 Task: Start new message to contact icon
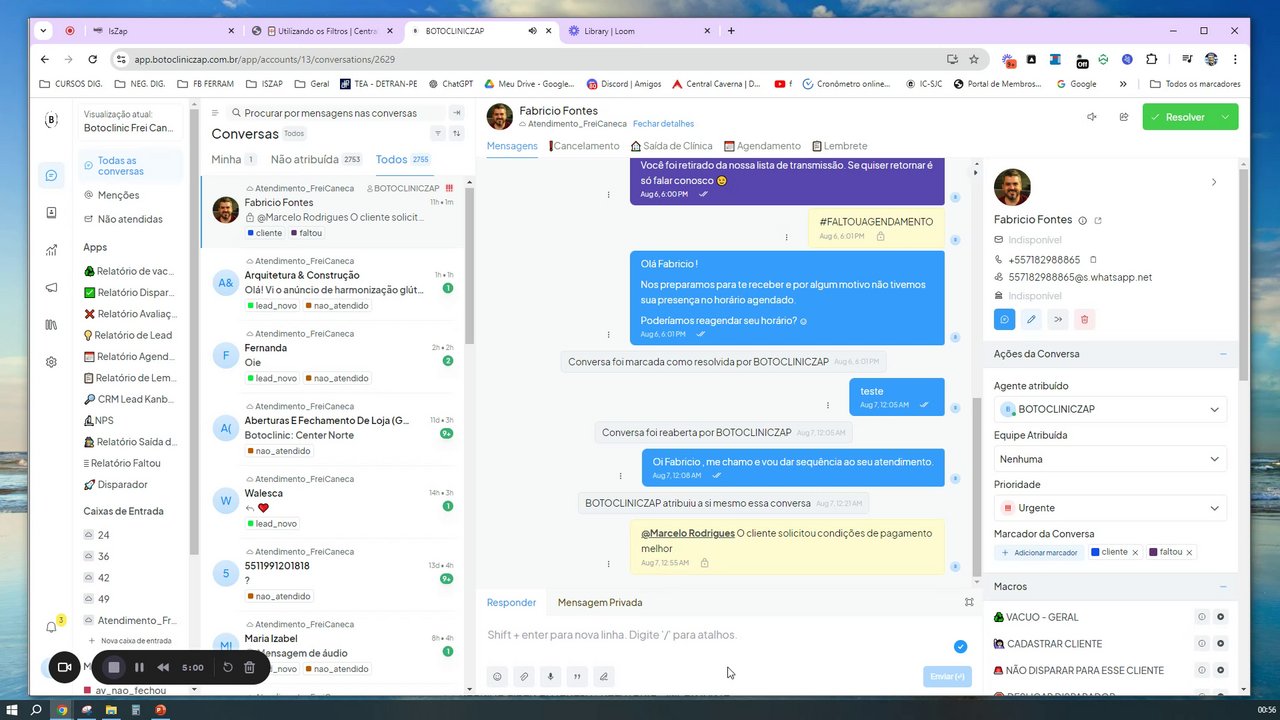click(x=1005, y=319)
